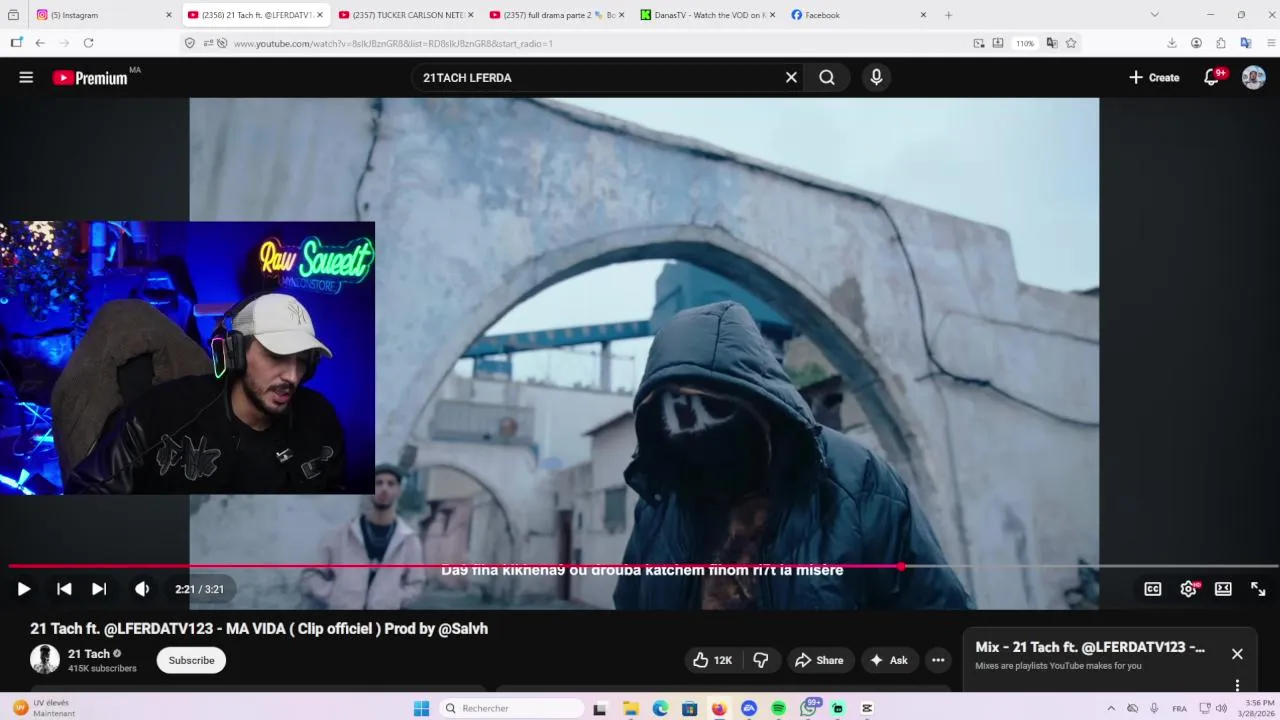
Task: Skip to previous video
Action: coord(64,589)
